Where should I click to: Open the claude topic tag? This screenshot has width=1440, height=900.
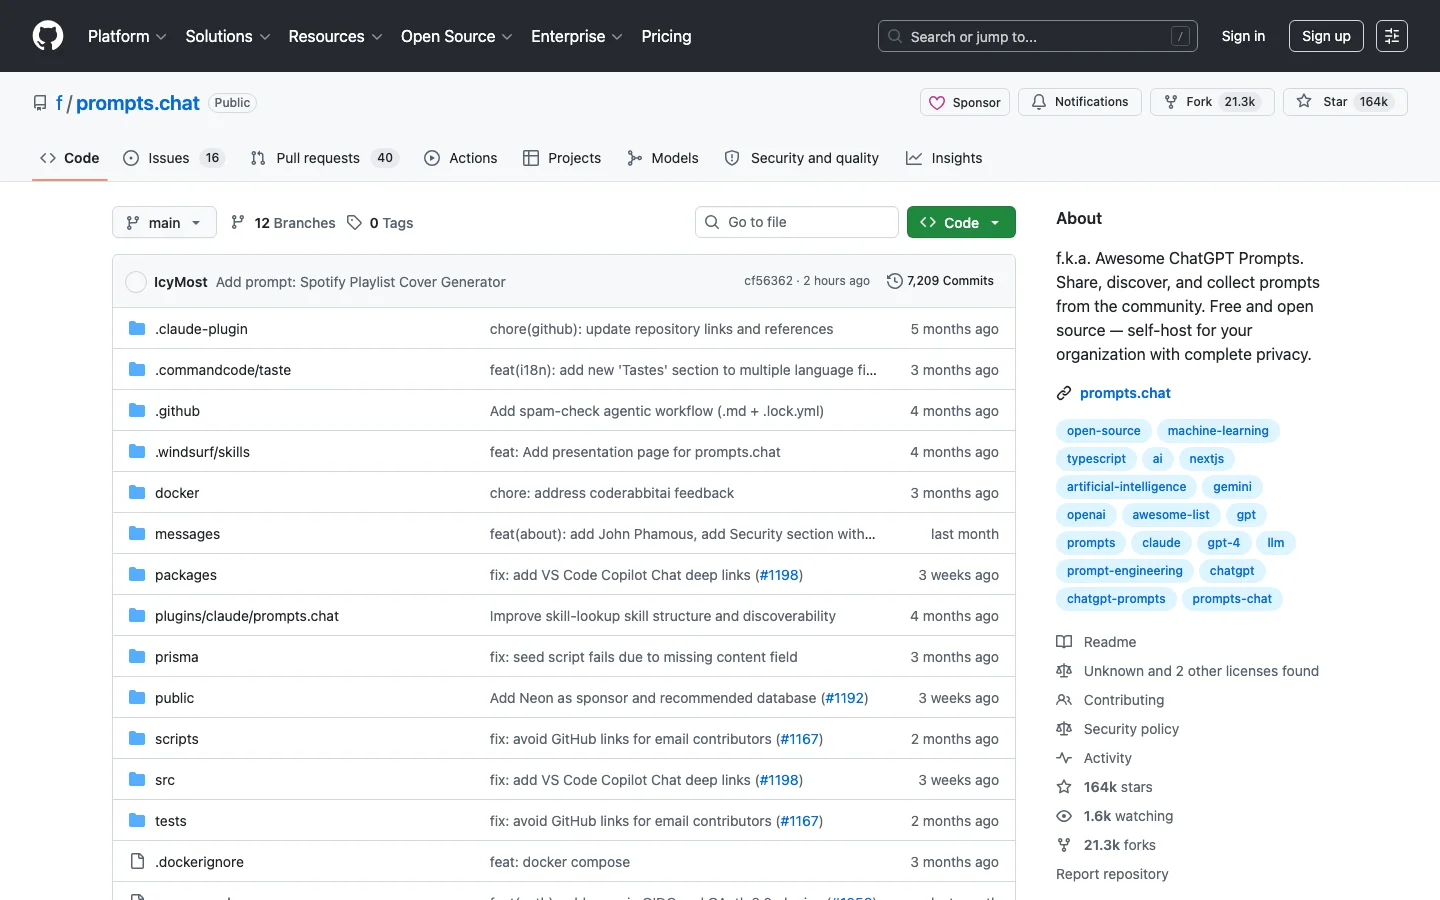pos(1161,543)
